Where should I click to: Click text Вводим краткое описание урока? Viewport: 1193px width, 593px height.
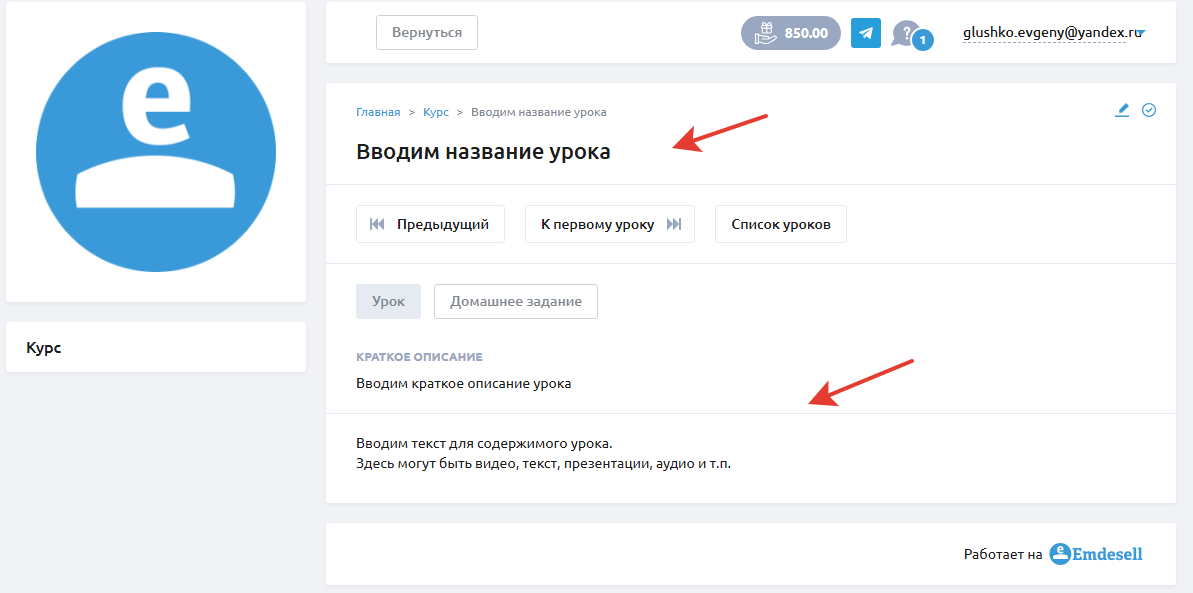(x=463, y=384)
